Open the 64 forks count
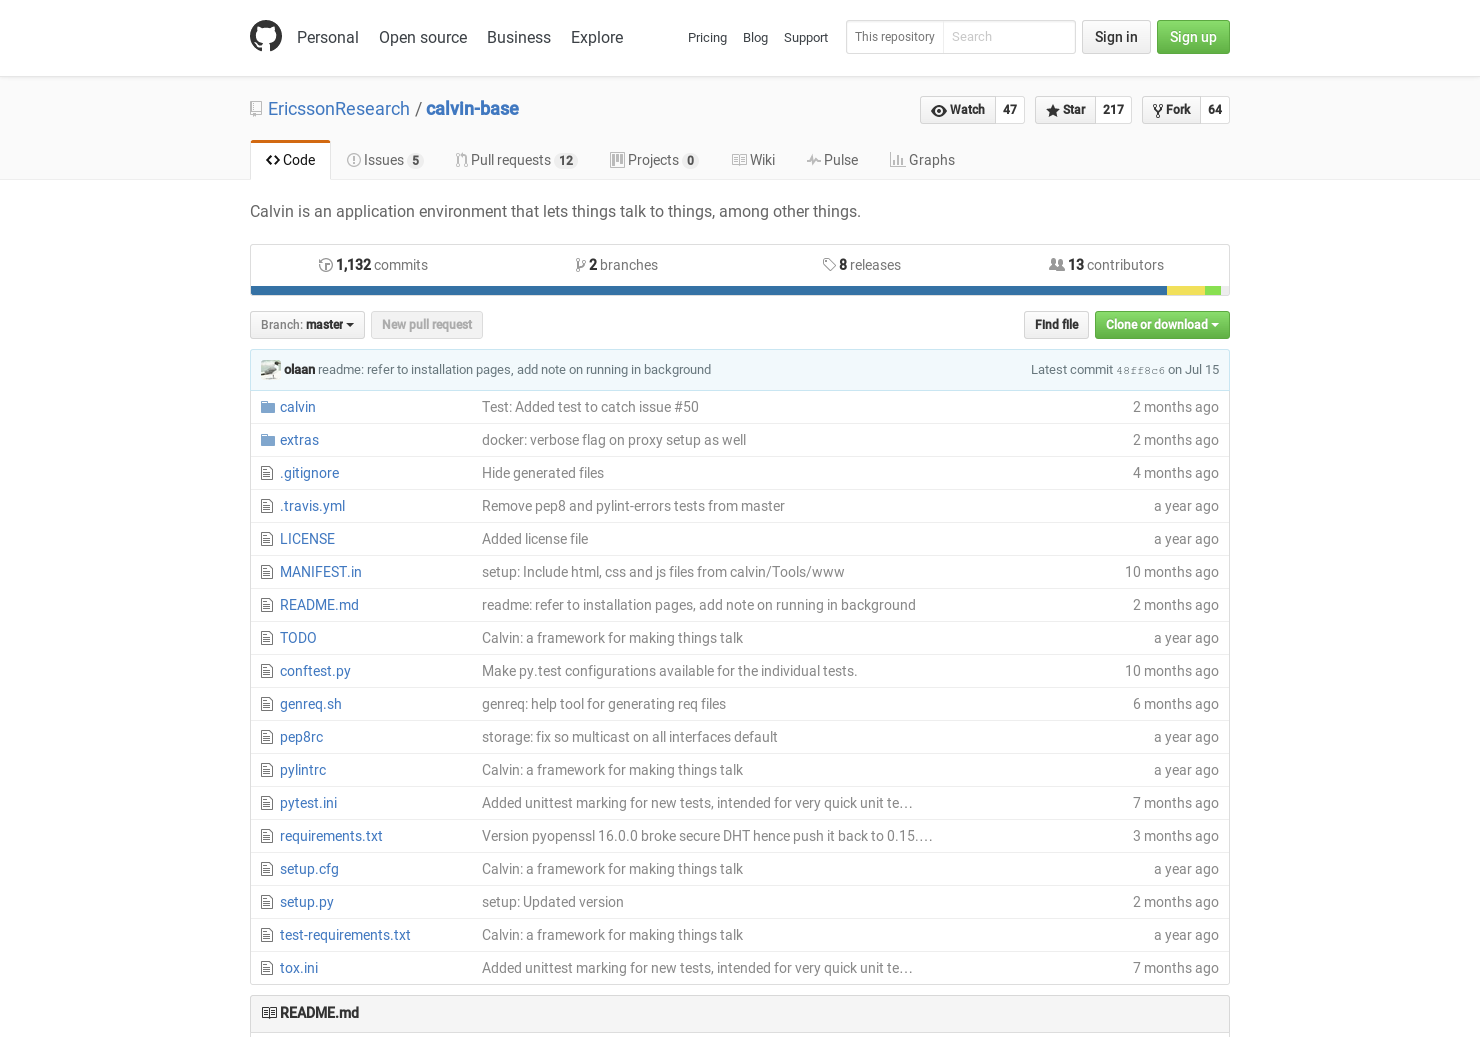The height and width of the screenshot is (1037, 1480). tap(1215, 110)
